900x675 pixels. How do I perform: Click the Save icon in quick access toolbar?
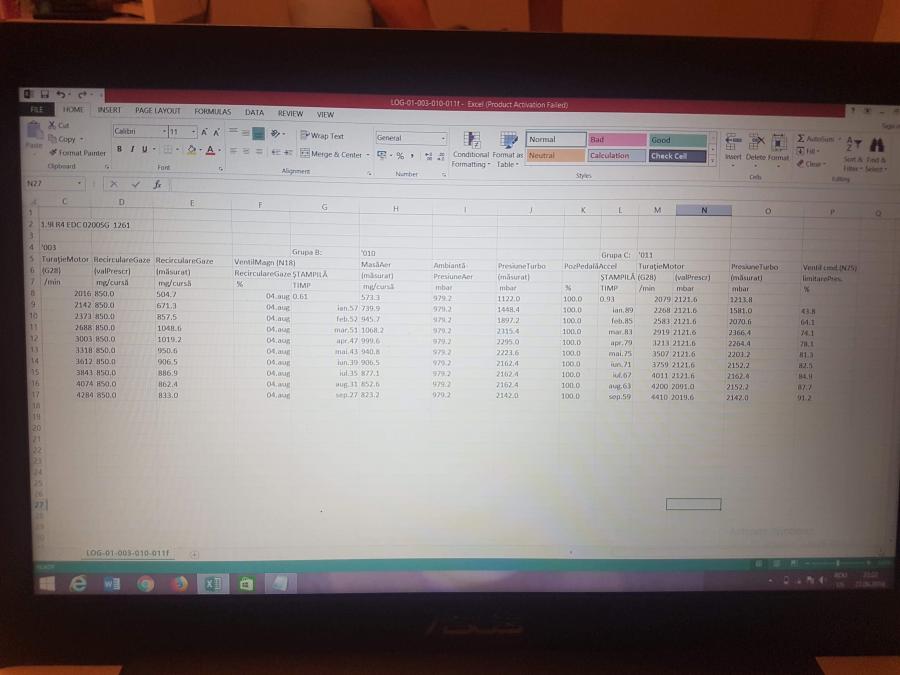tap(44, 95)
